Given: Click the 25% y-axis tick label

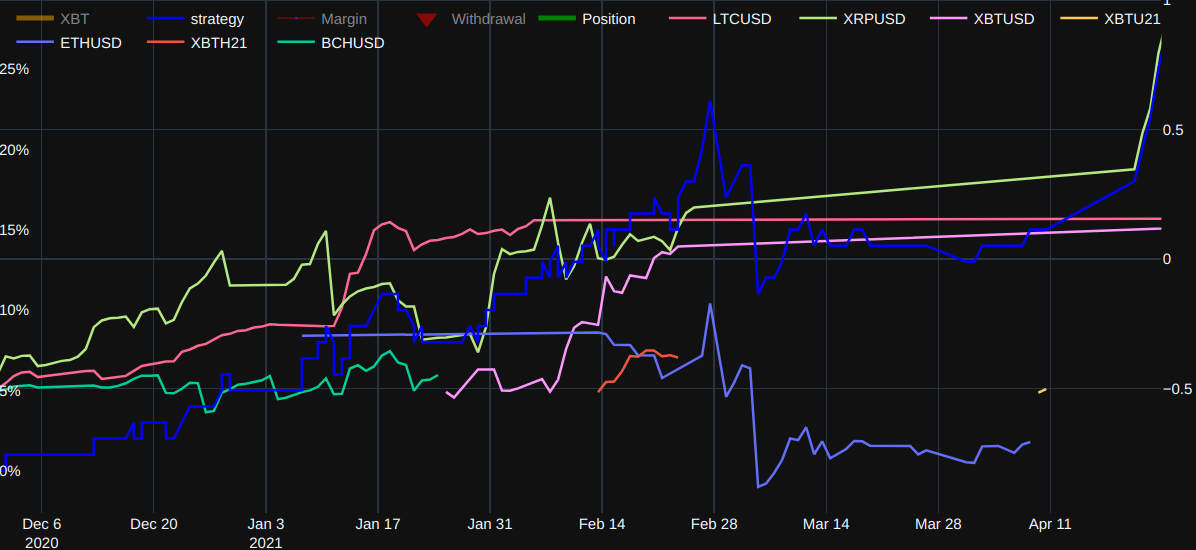Looking at the screenshot, I should tap(14, 69).
